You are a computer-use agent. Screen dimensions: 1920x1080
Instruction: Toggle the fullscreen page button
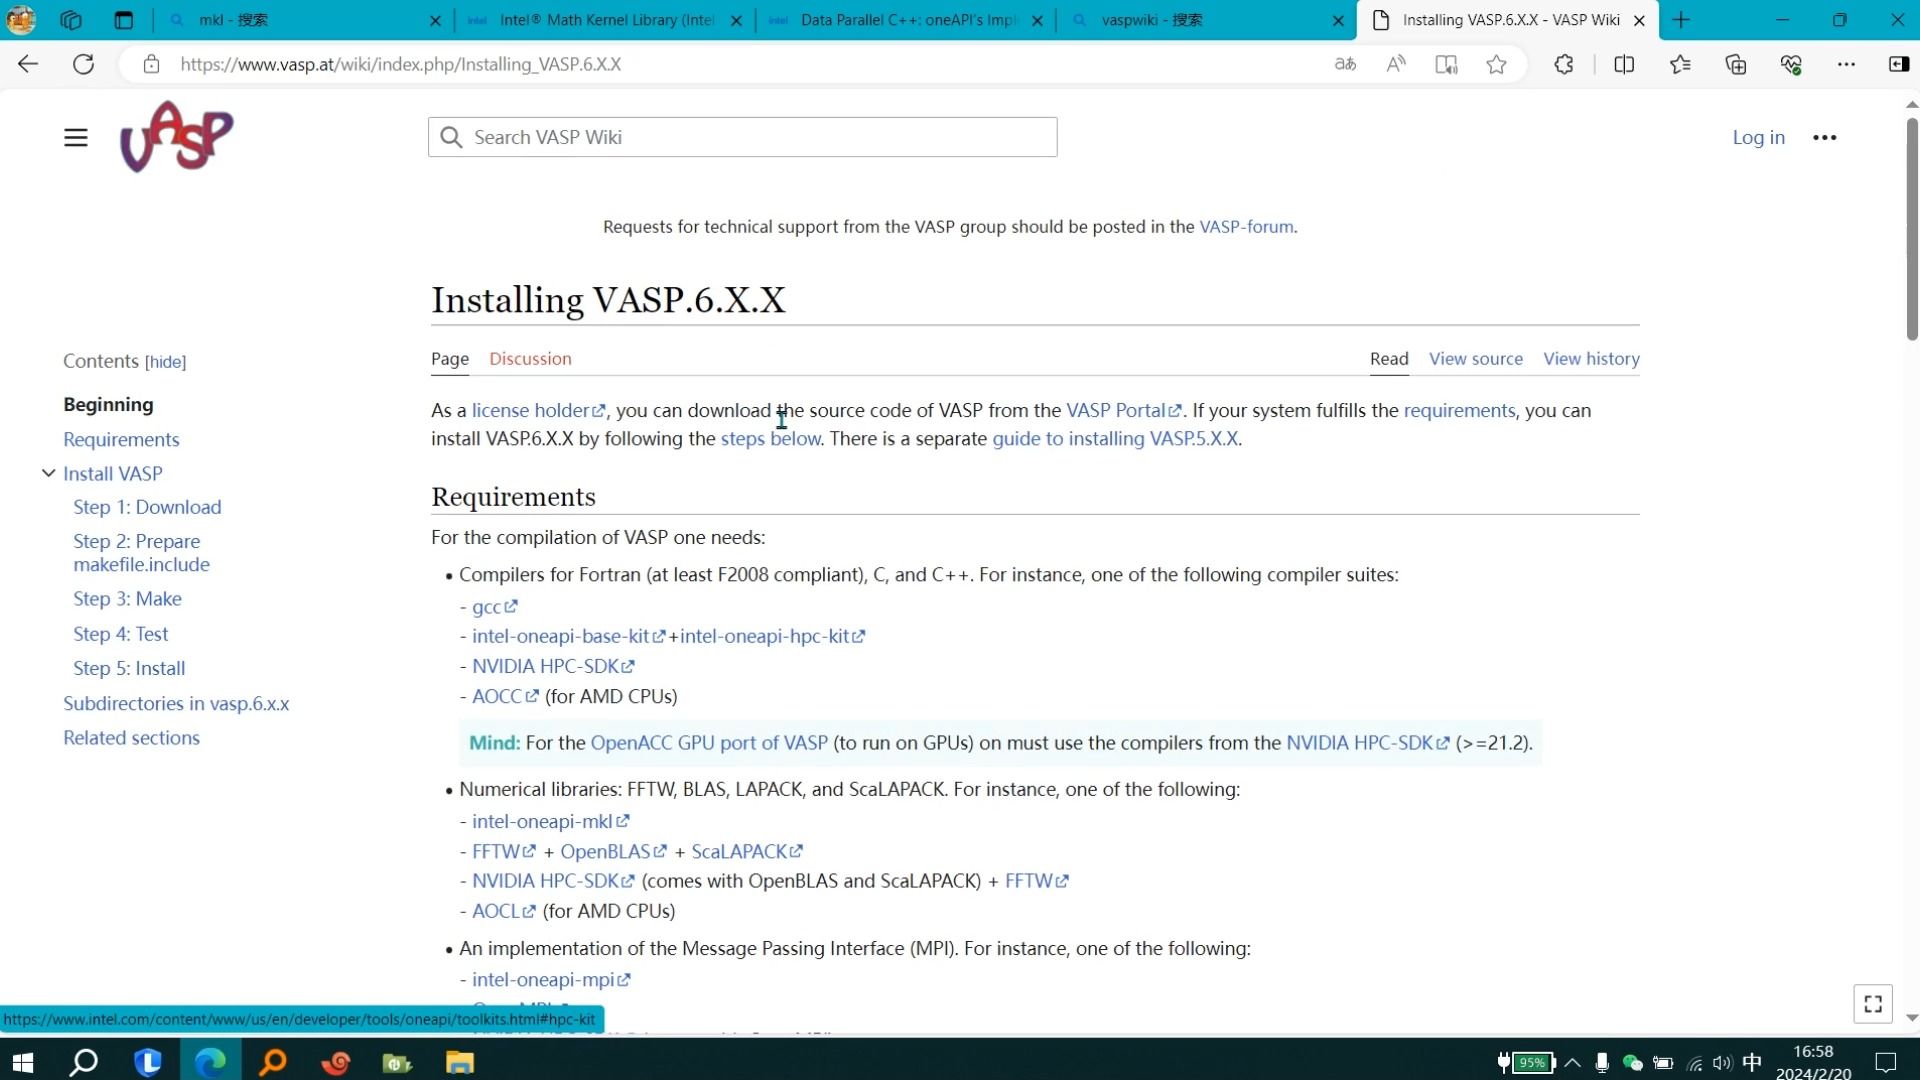coord(1873,1003)
